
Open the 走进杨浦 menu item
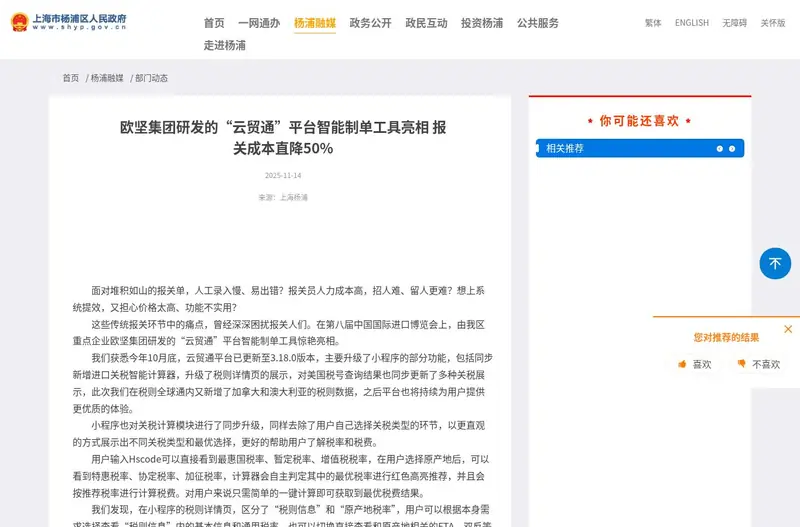(224, 45)
